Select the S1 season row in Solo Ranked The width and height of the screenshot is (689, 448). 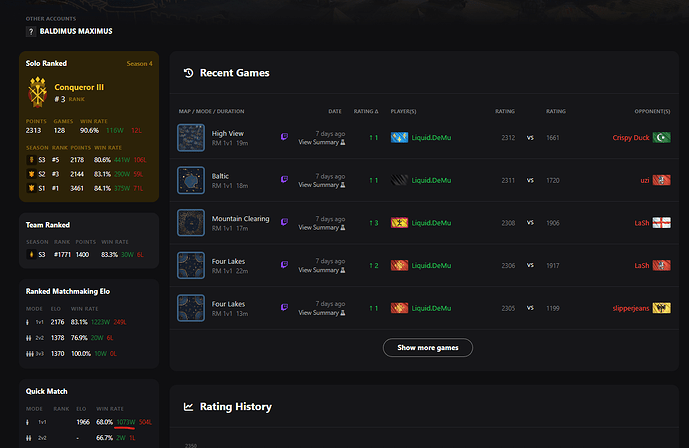86,188
